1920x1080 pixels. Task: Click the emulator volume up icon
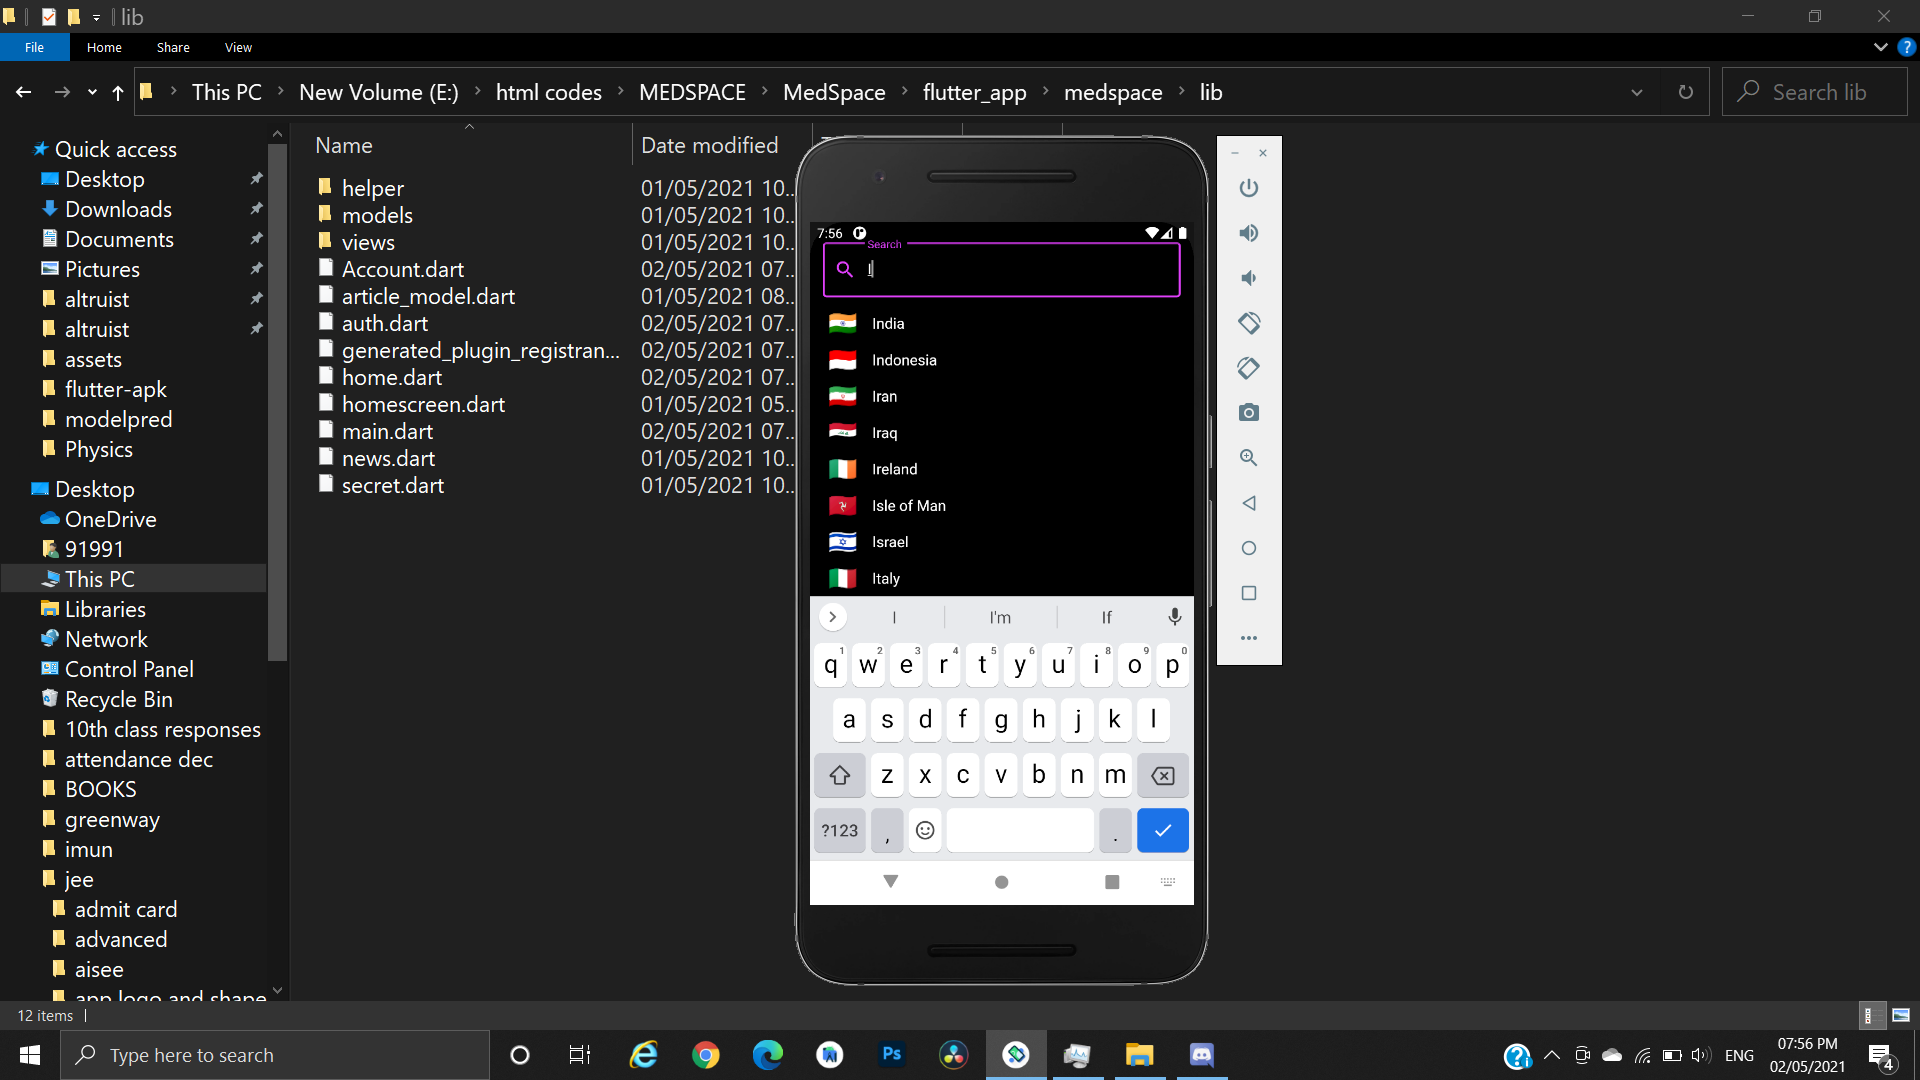pyautogui.click(x=1248, y=233)
